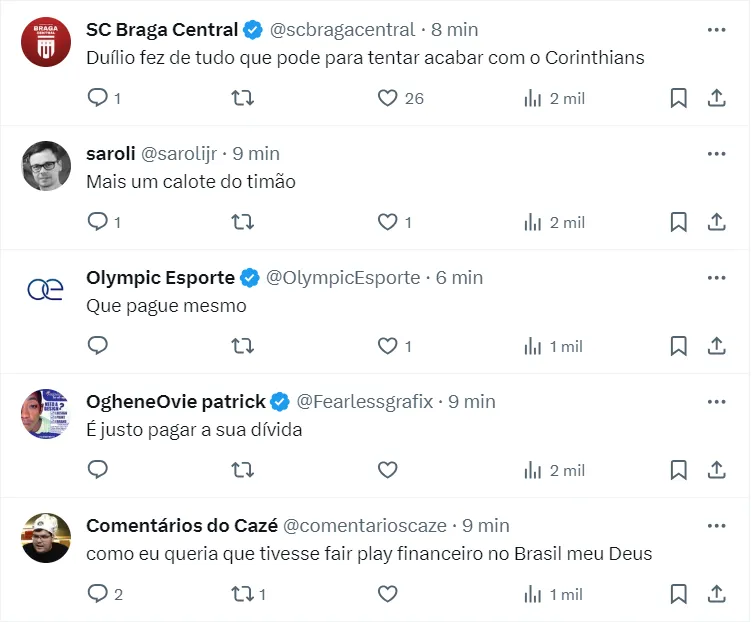Bookmark the saroli tweet

(x=678, y=222)
